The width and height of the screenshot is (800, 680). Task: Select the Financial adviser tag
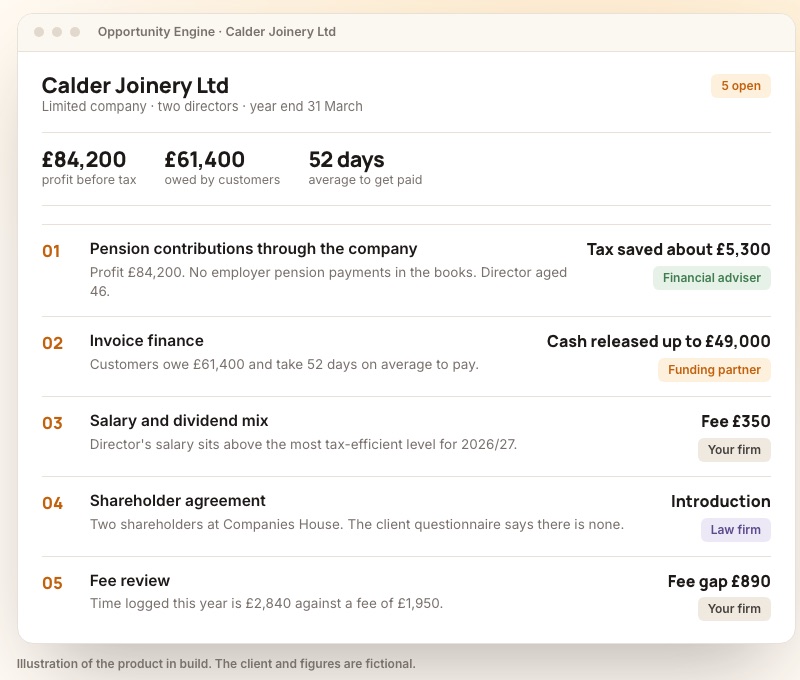click(x=711, y=278)
